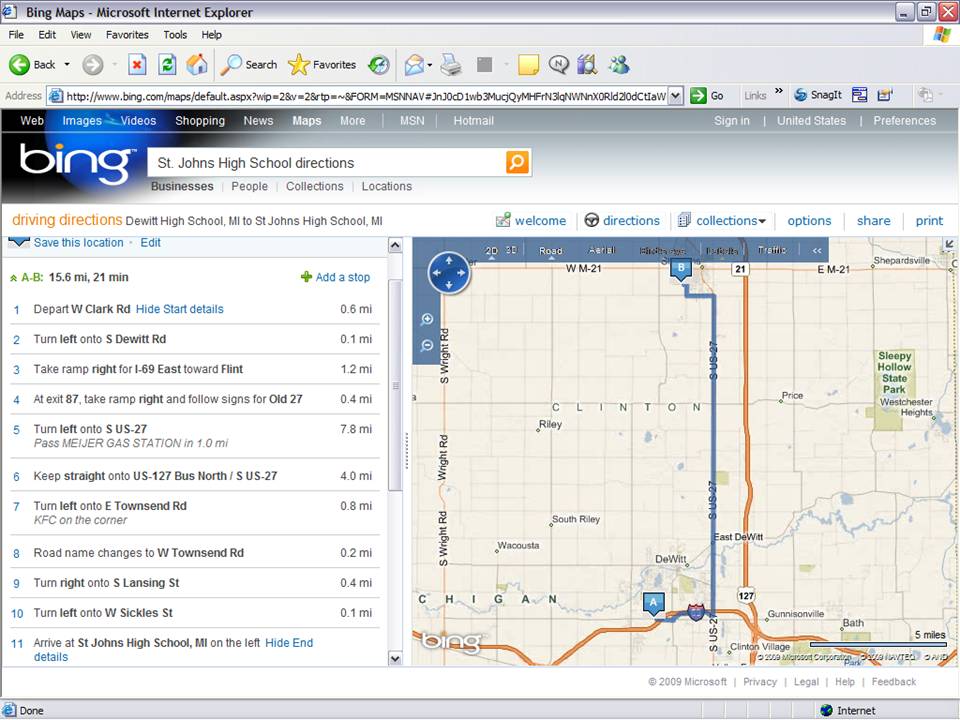Click the IE Back button
The image size is (960, 720).
(32, 64)
